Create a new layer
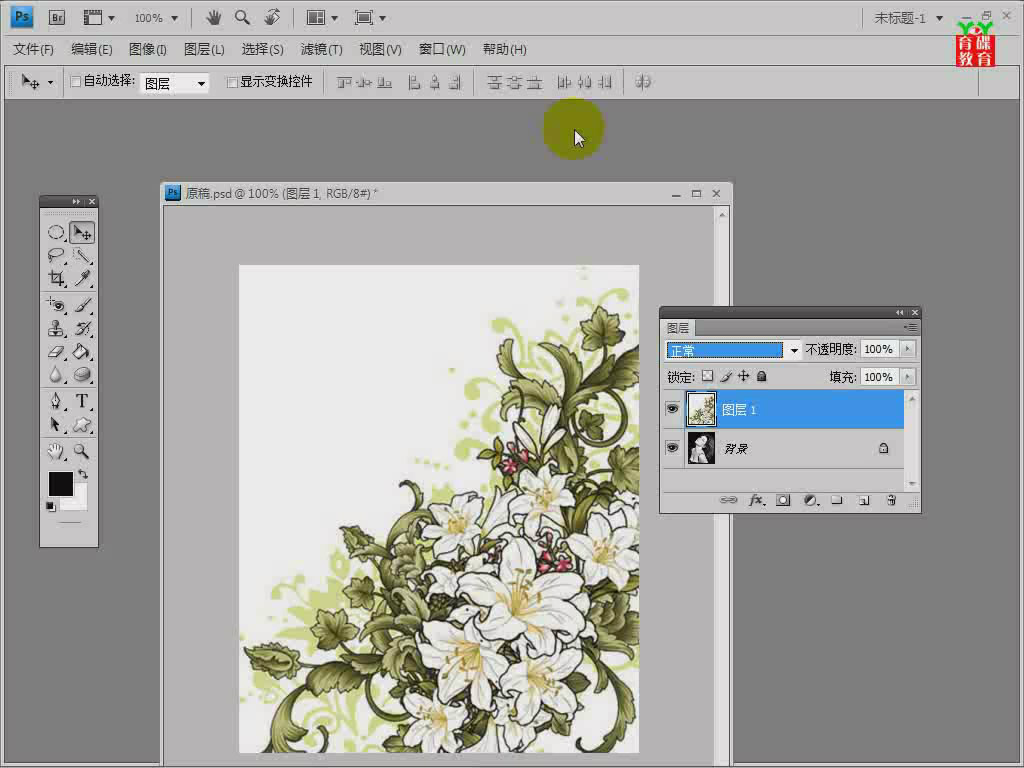The width and height of the screenshot is (1024, 768). pyautogui.click(x=864, y=500)
